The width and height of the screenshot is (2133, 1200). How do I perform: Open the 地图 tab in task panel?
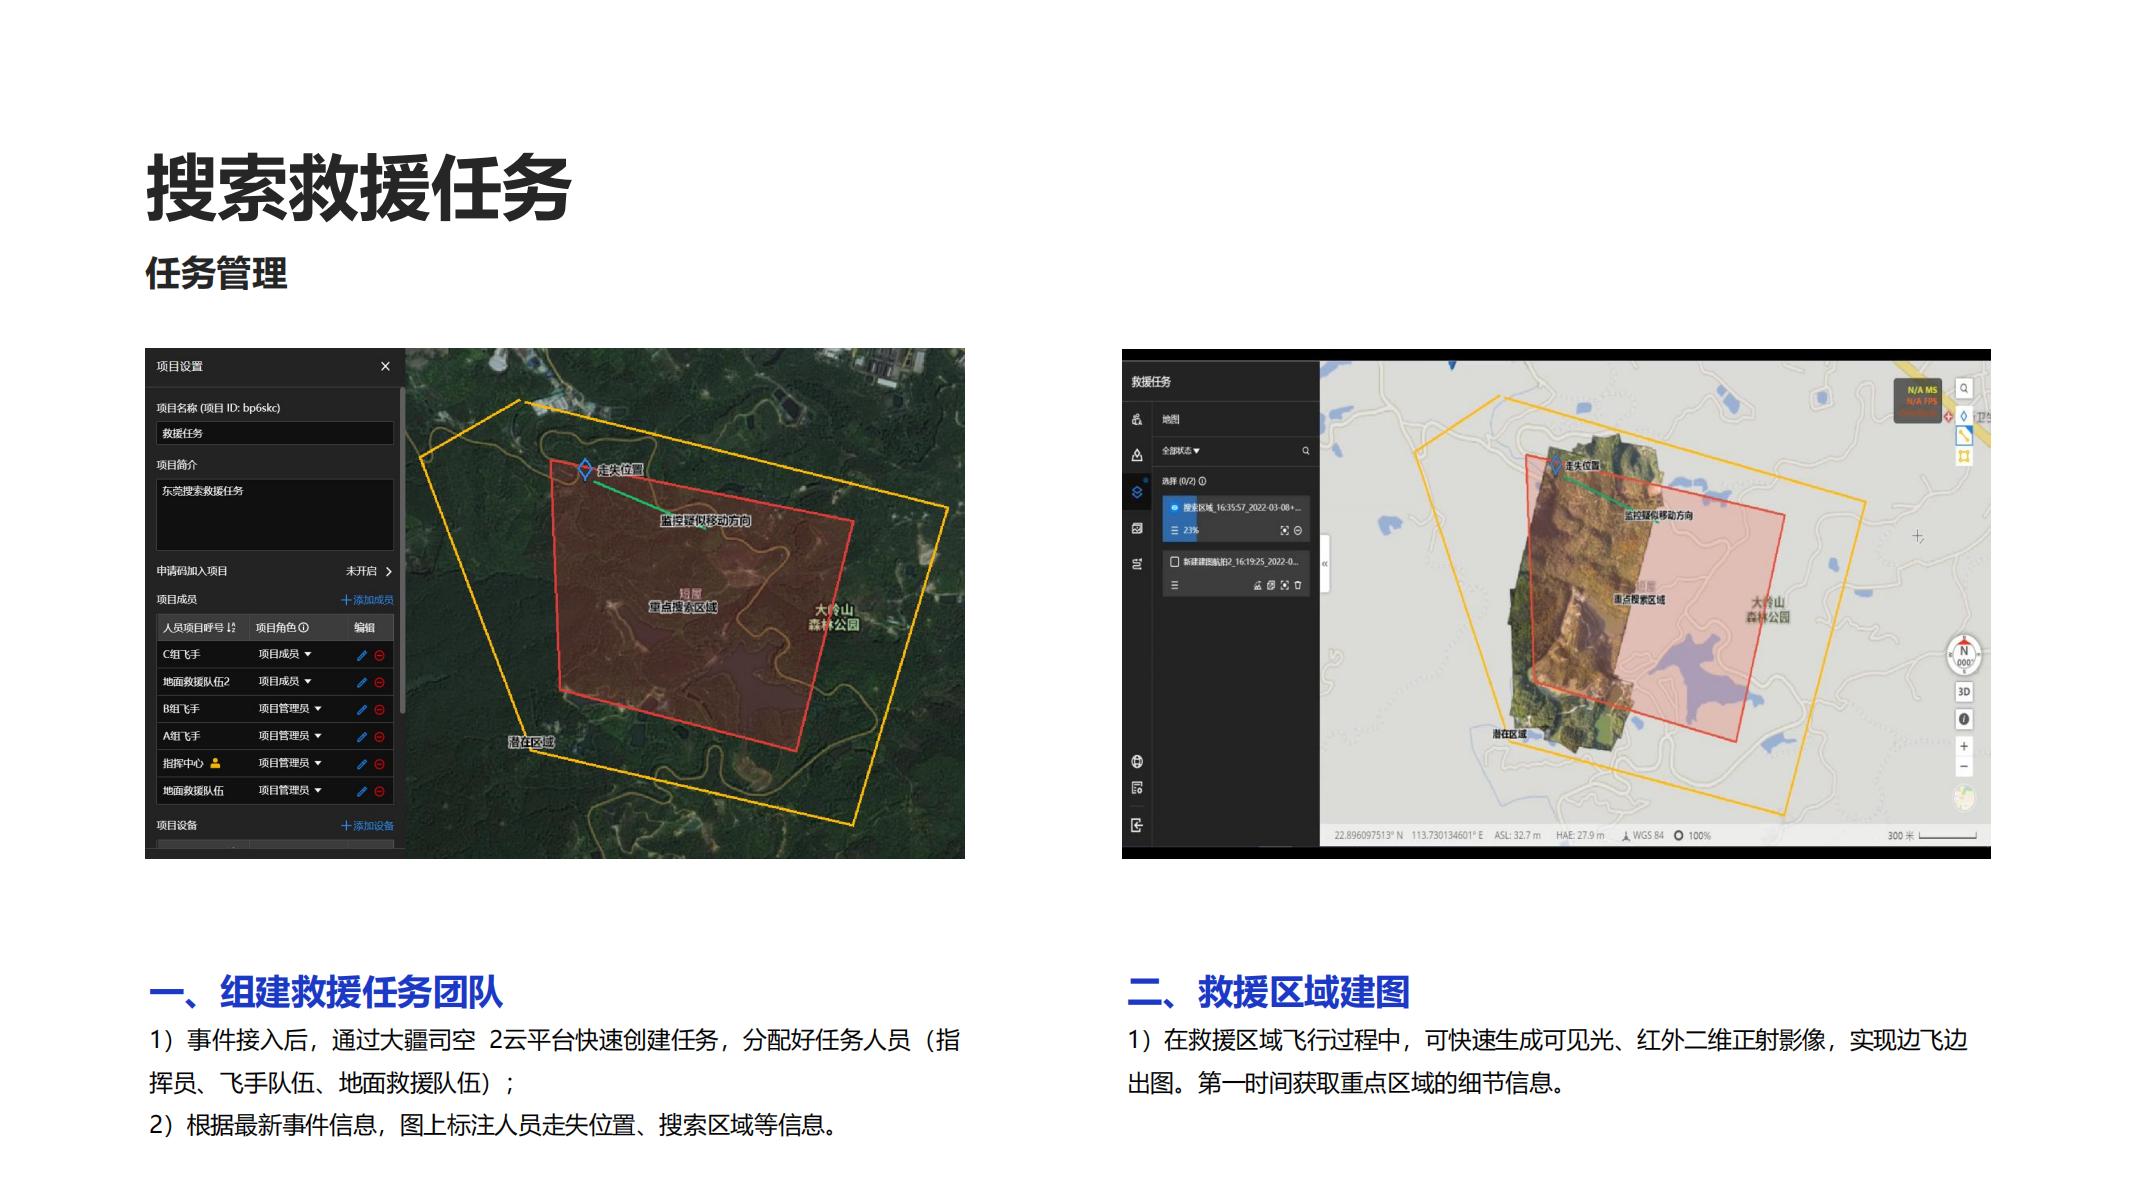pyautogui.click(x=1171, y=420)
